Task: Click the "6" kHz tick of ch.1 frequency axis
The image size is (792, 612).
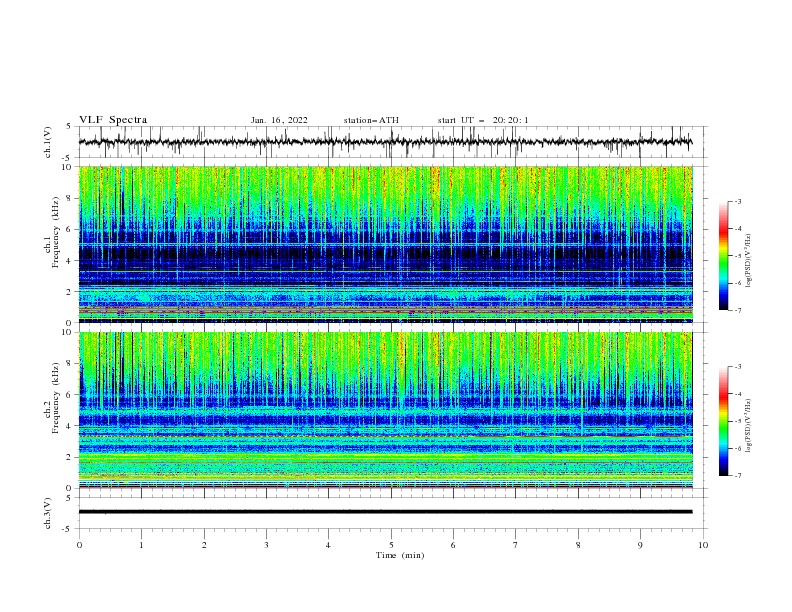Action: tap(69, 229)
